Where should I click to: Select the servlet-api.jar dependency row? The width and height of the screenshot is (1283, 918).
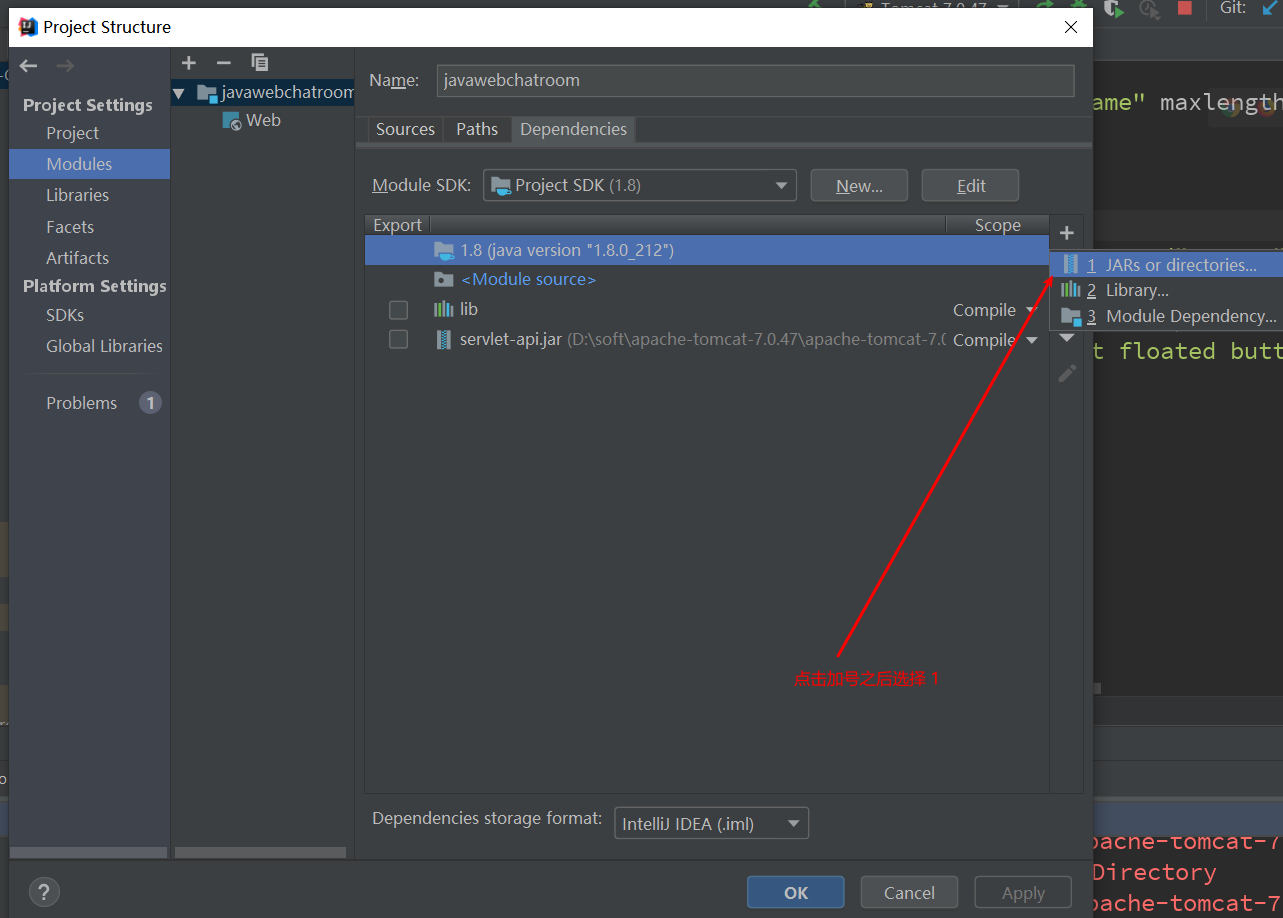[x=707, y=340]
